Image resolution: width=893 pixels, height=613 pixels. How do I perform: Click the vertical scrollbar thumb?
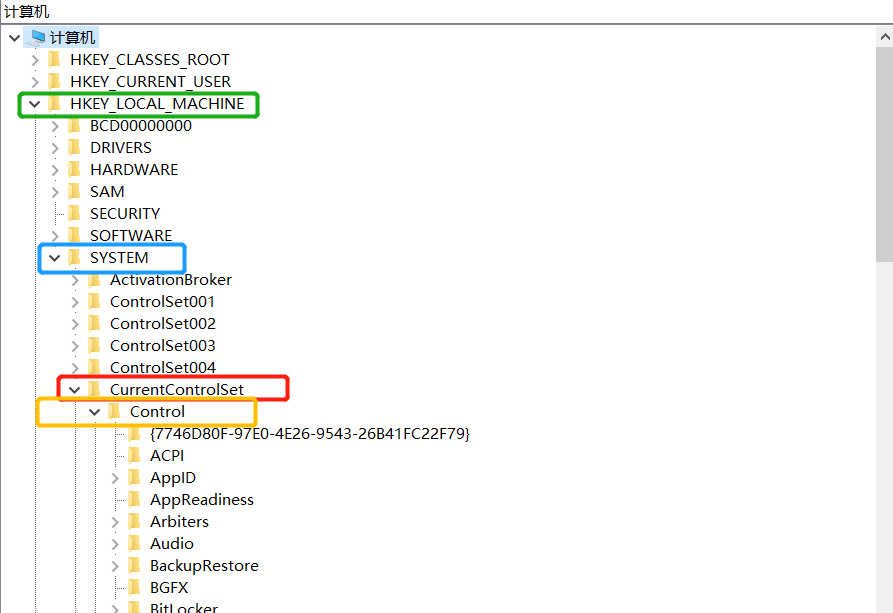(x=884, y=150)
